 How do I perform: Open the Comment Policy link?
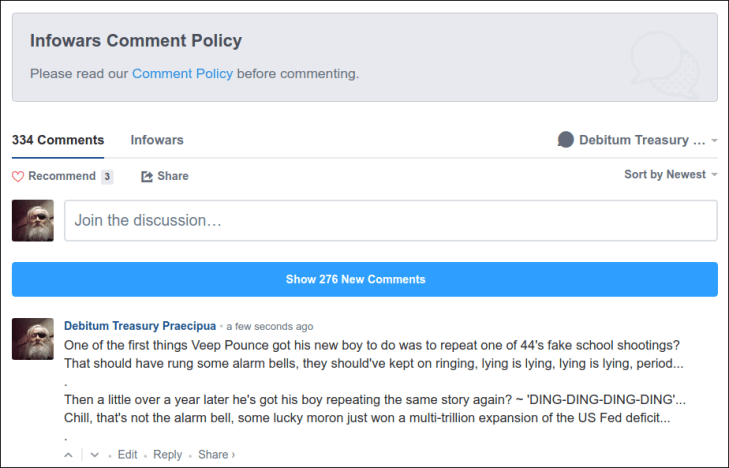click(x=182, y=73)
